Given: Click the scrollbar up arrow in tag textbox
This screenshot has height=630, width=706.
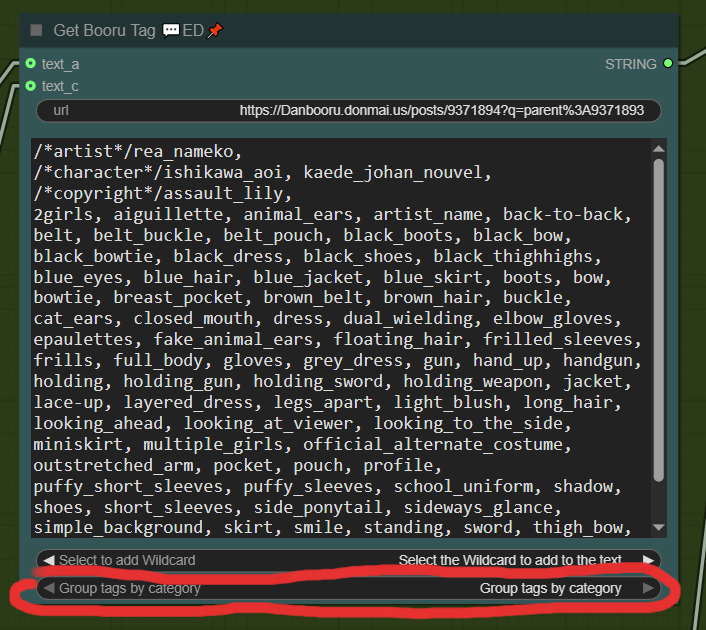Looking at the screenshot, I should pyautogui.click(x=659, y=149).
